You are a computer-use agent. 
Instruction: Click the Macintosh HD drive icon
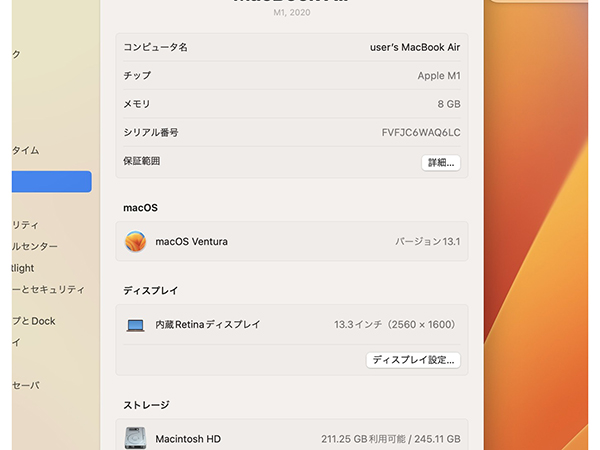pos(135,439)
